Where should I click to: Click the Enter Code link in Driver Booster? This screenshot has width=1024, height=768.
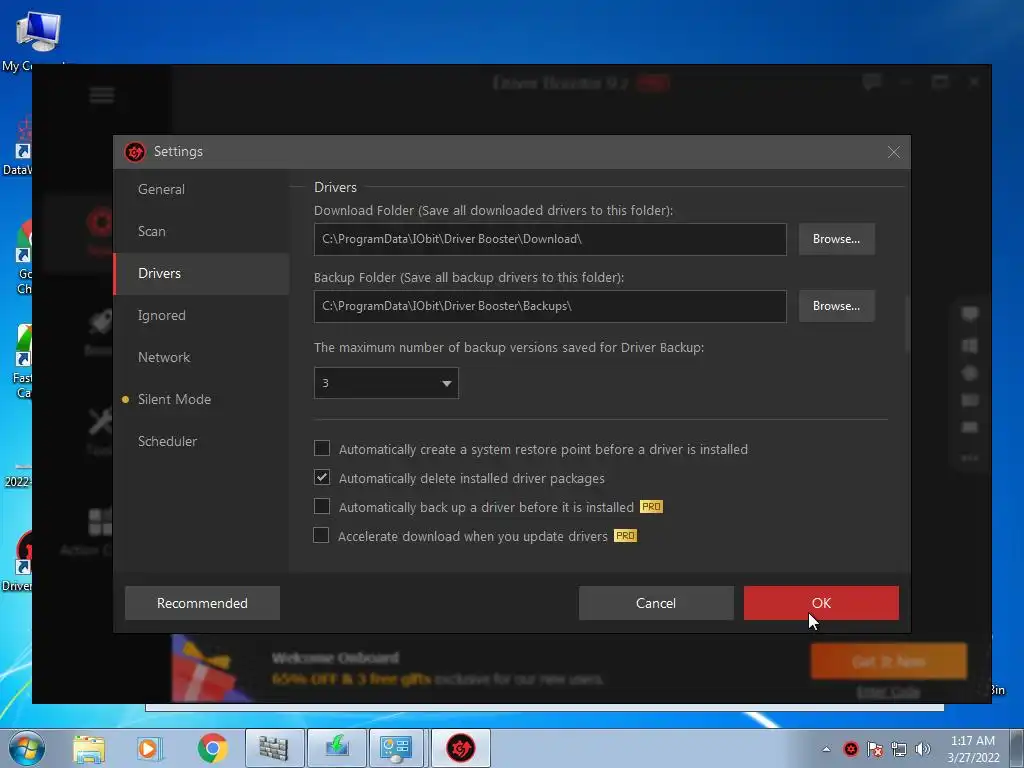click(x=888, y=692)
